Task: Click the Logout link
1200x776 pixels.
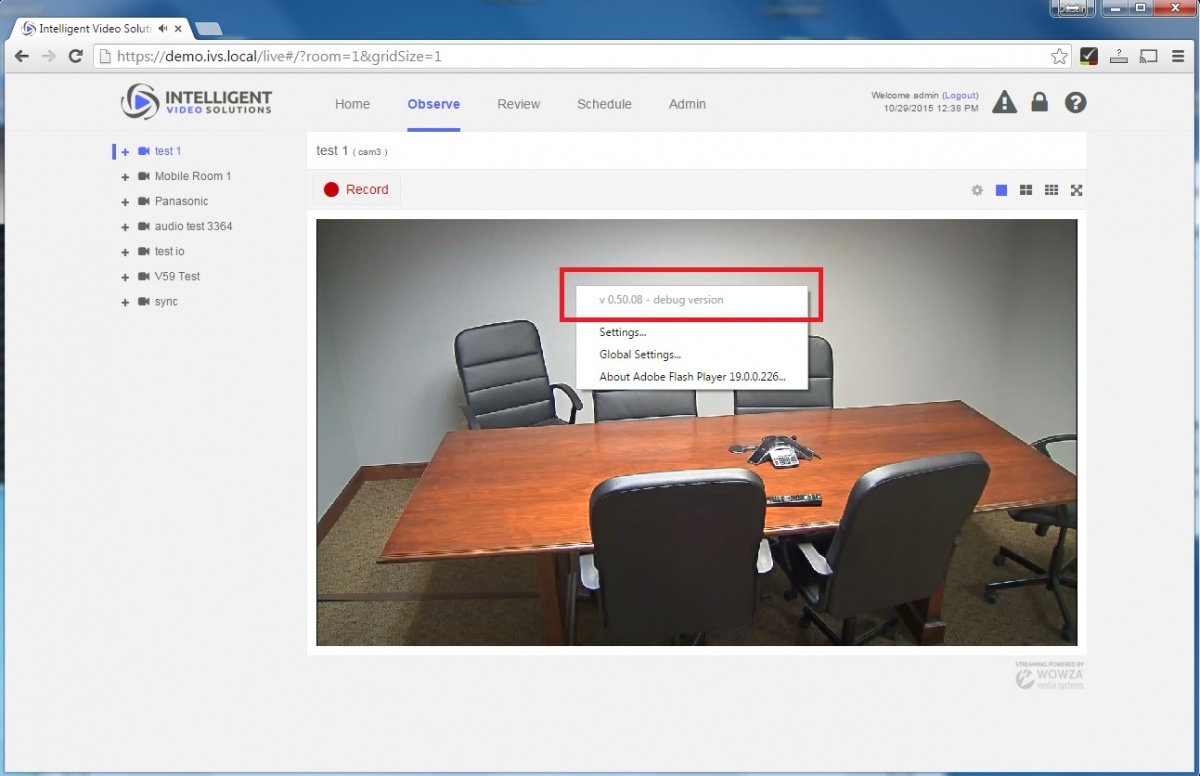Action: (960, 96)
